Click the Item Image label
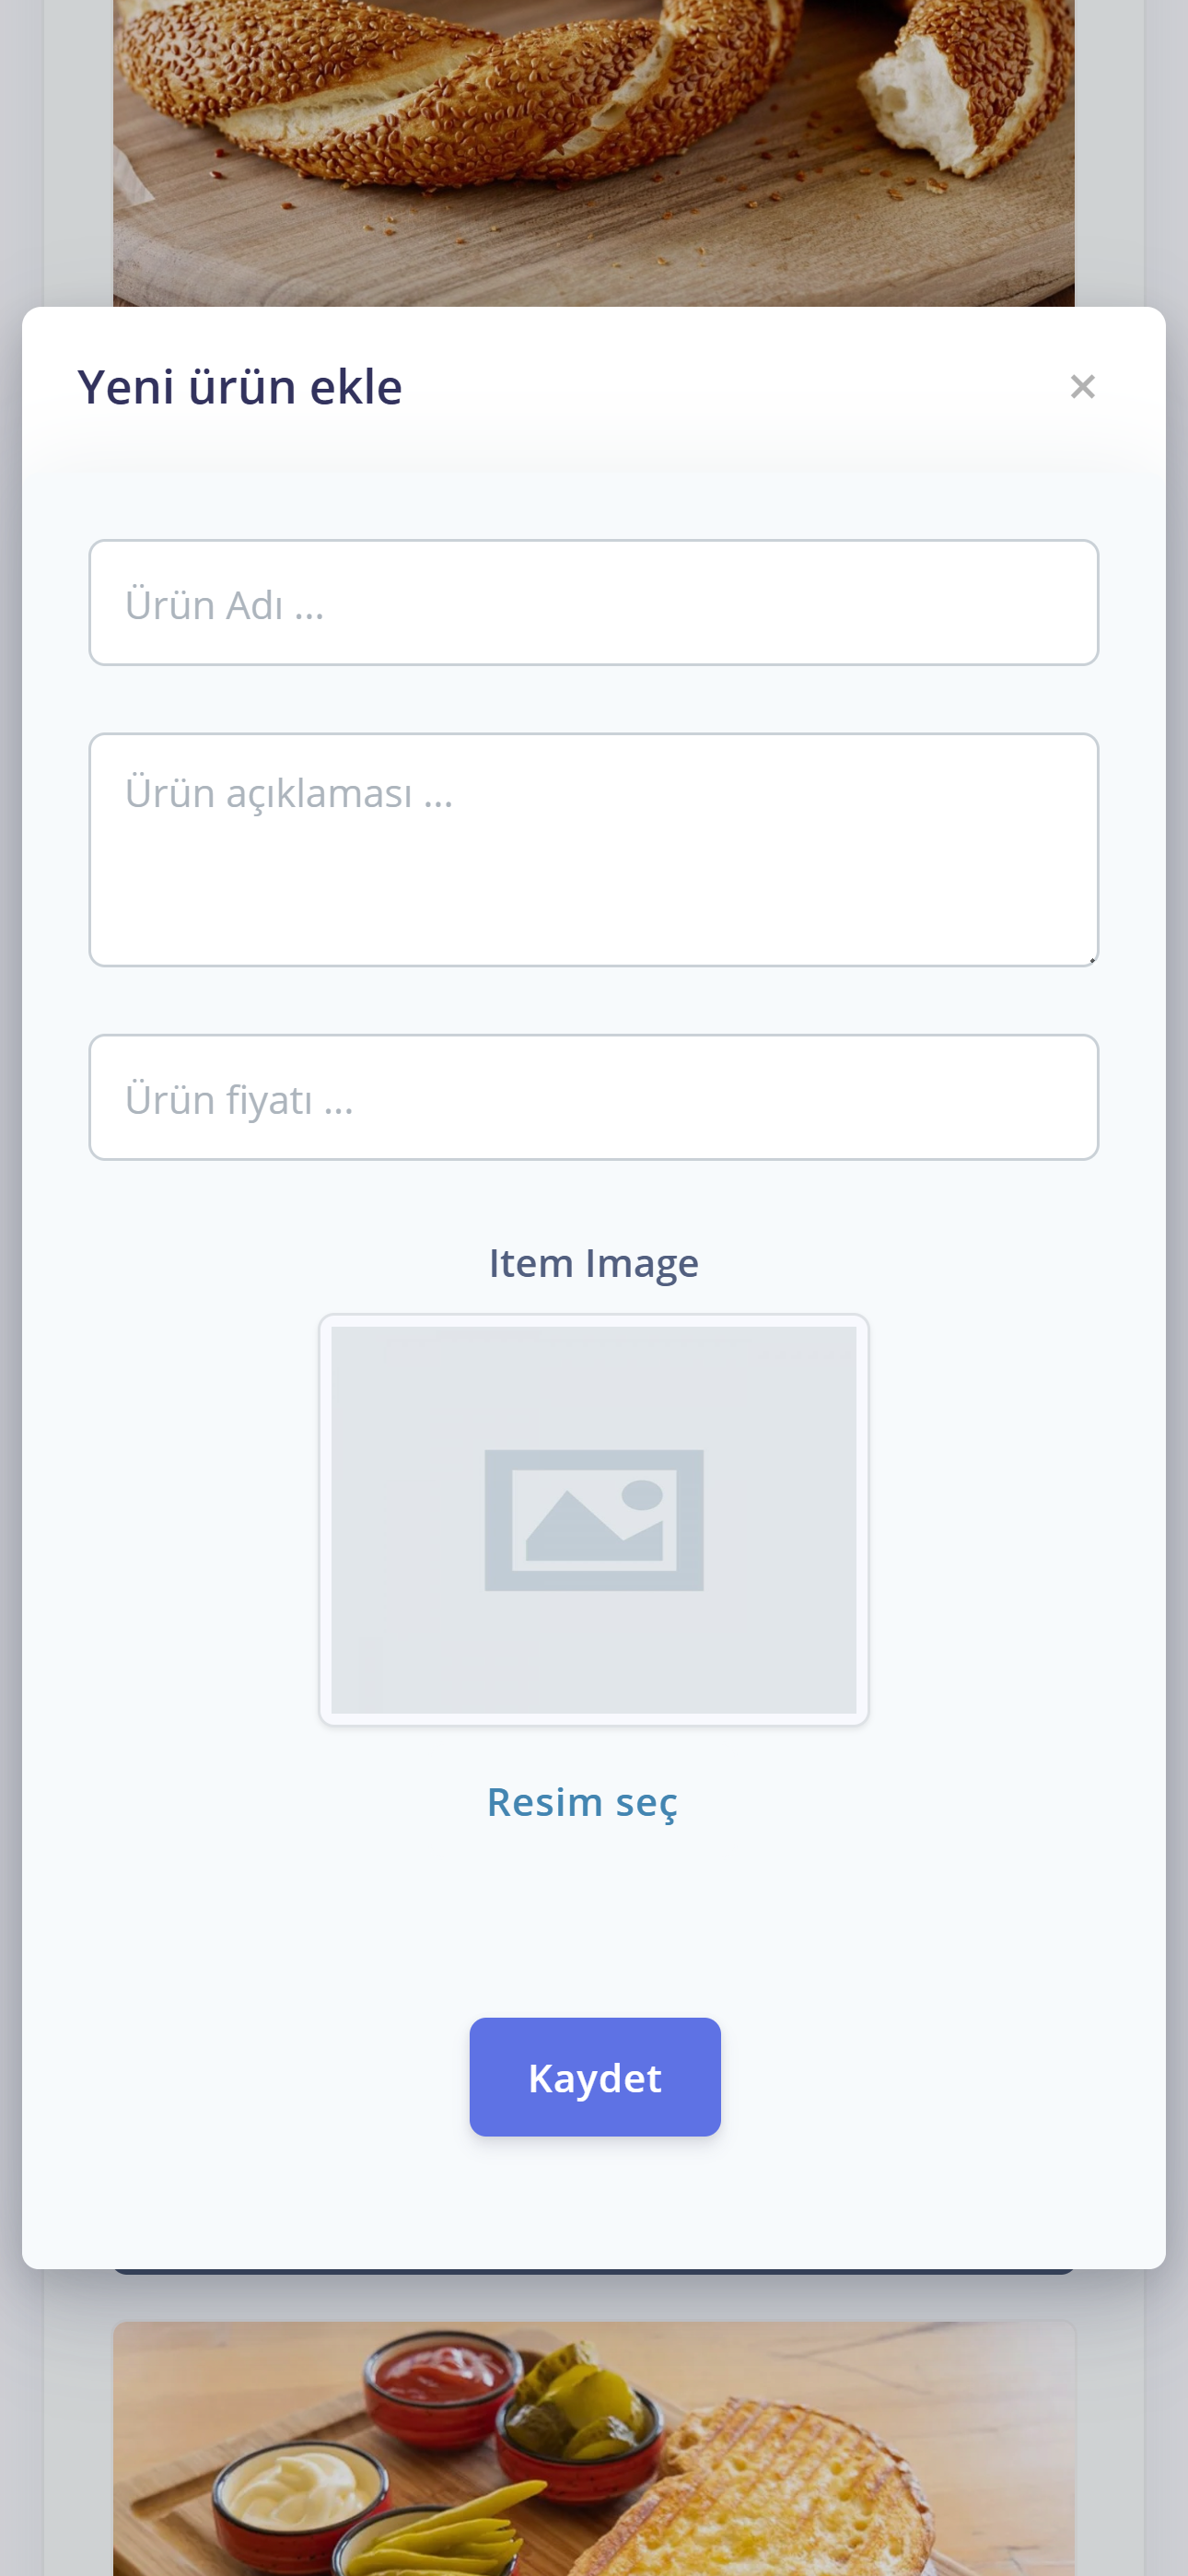Viewport: 1188px width, 2576px height. [594, 1263]
